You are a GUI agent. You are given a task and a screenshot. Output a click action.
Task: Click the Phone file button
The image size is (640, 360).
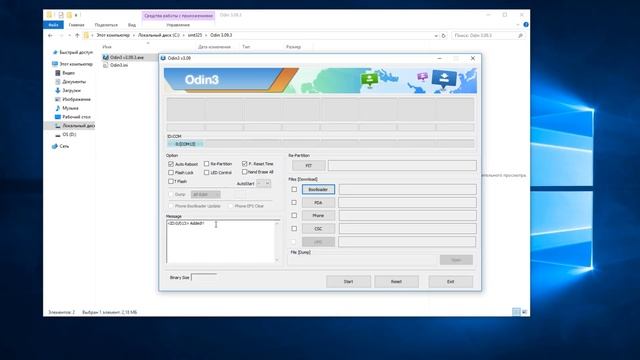point(318,216)
